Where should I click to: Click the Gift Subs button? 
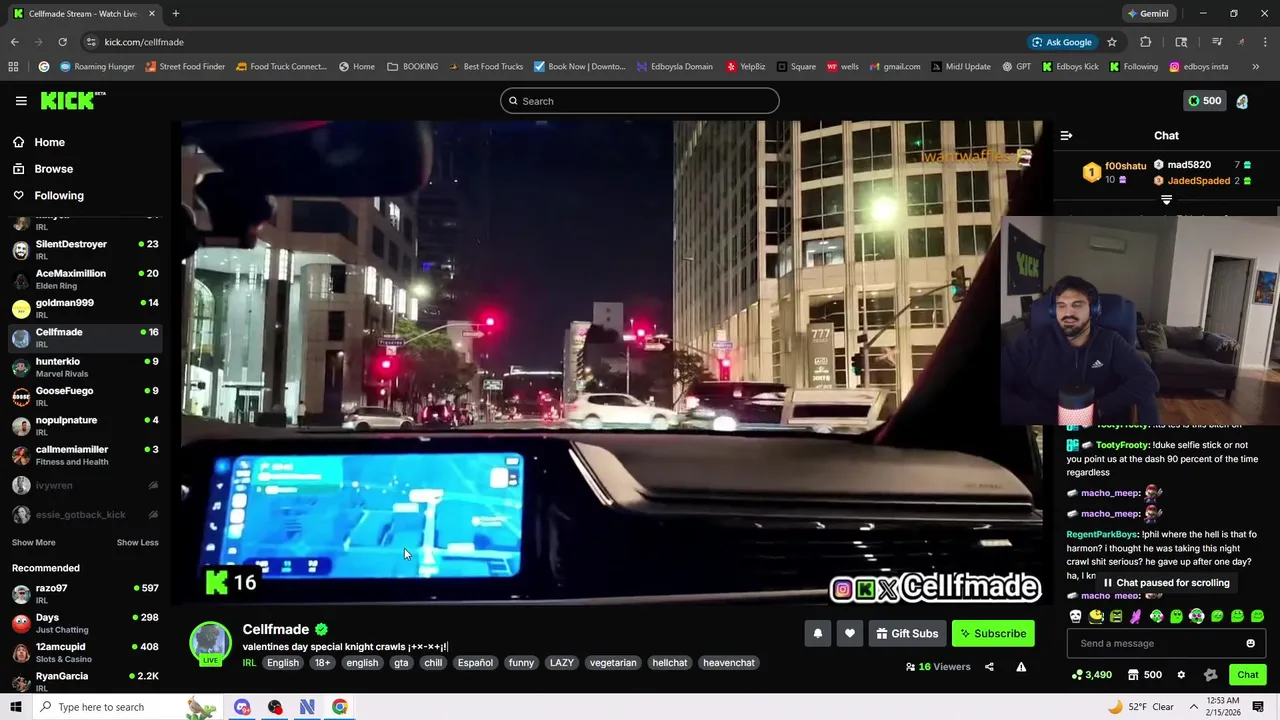[x=907, y=633]
